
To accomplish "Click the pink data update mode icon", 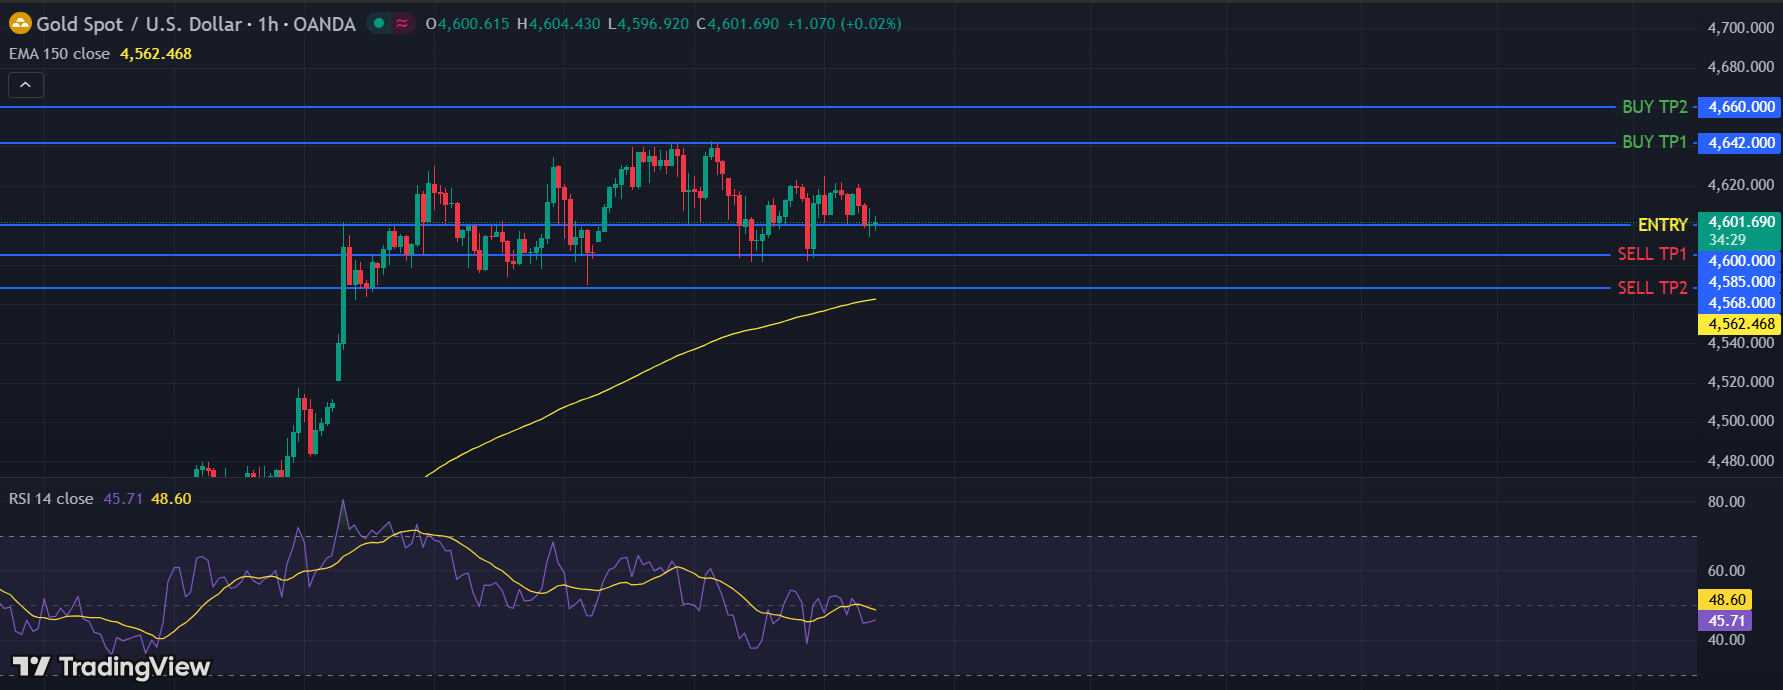I will [x=402, y=23].
